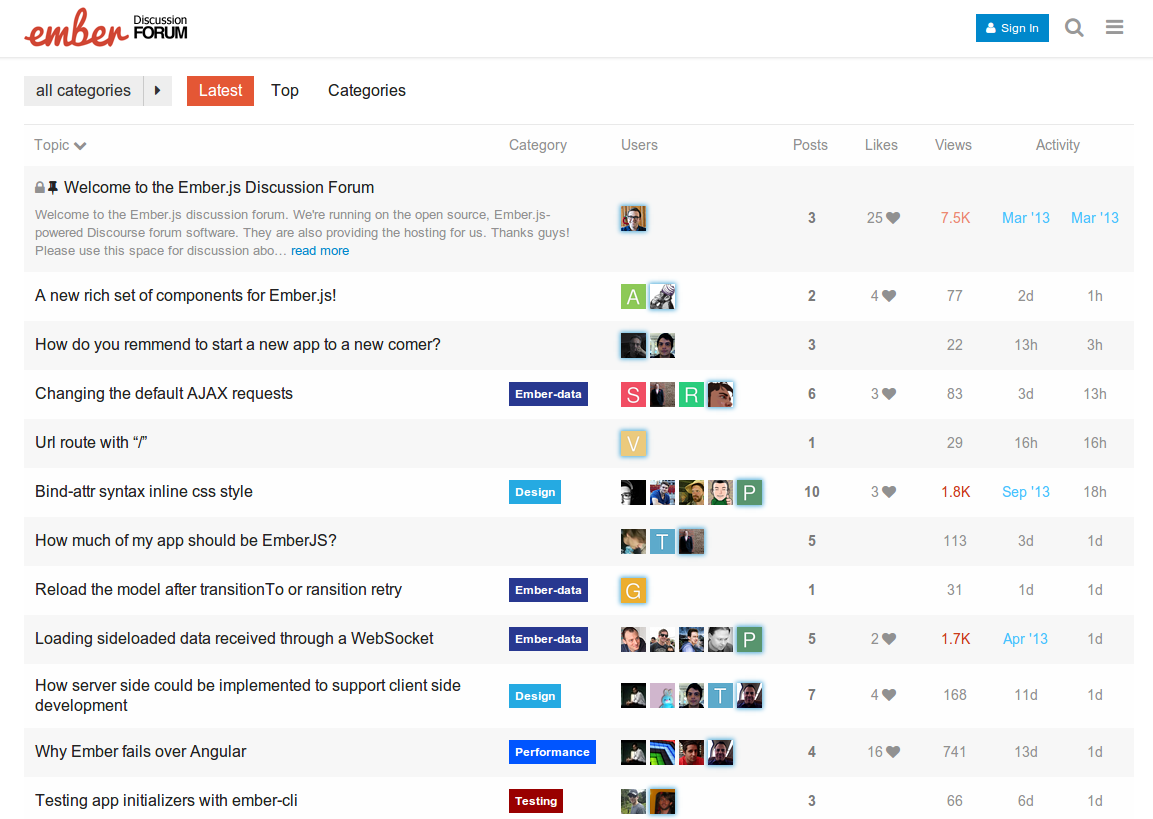
Task: Open 'How do you remmend to start' topic
Action: pyautogui.click(x=238, y=344)
